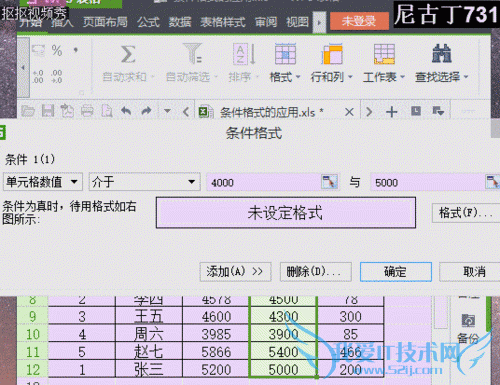Viewport: 500px width, 385px height.
Task: Click the new tab plus icon
Action: (392, 111)
